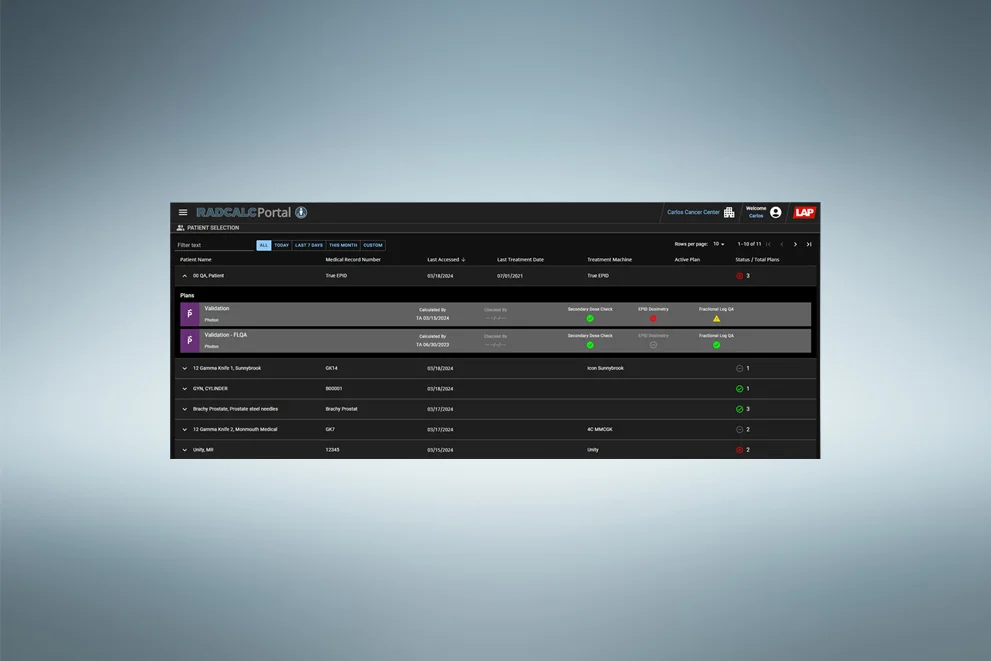Jump to the last page of patients
Screen dimensions: 991x661
(x=809, y=244)
